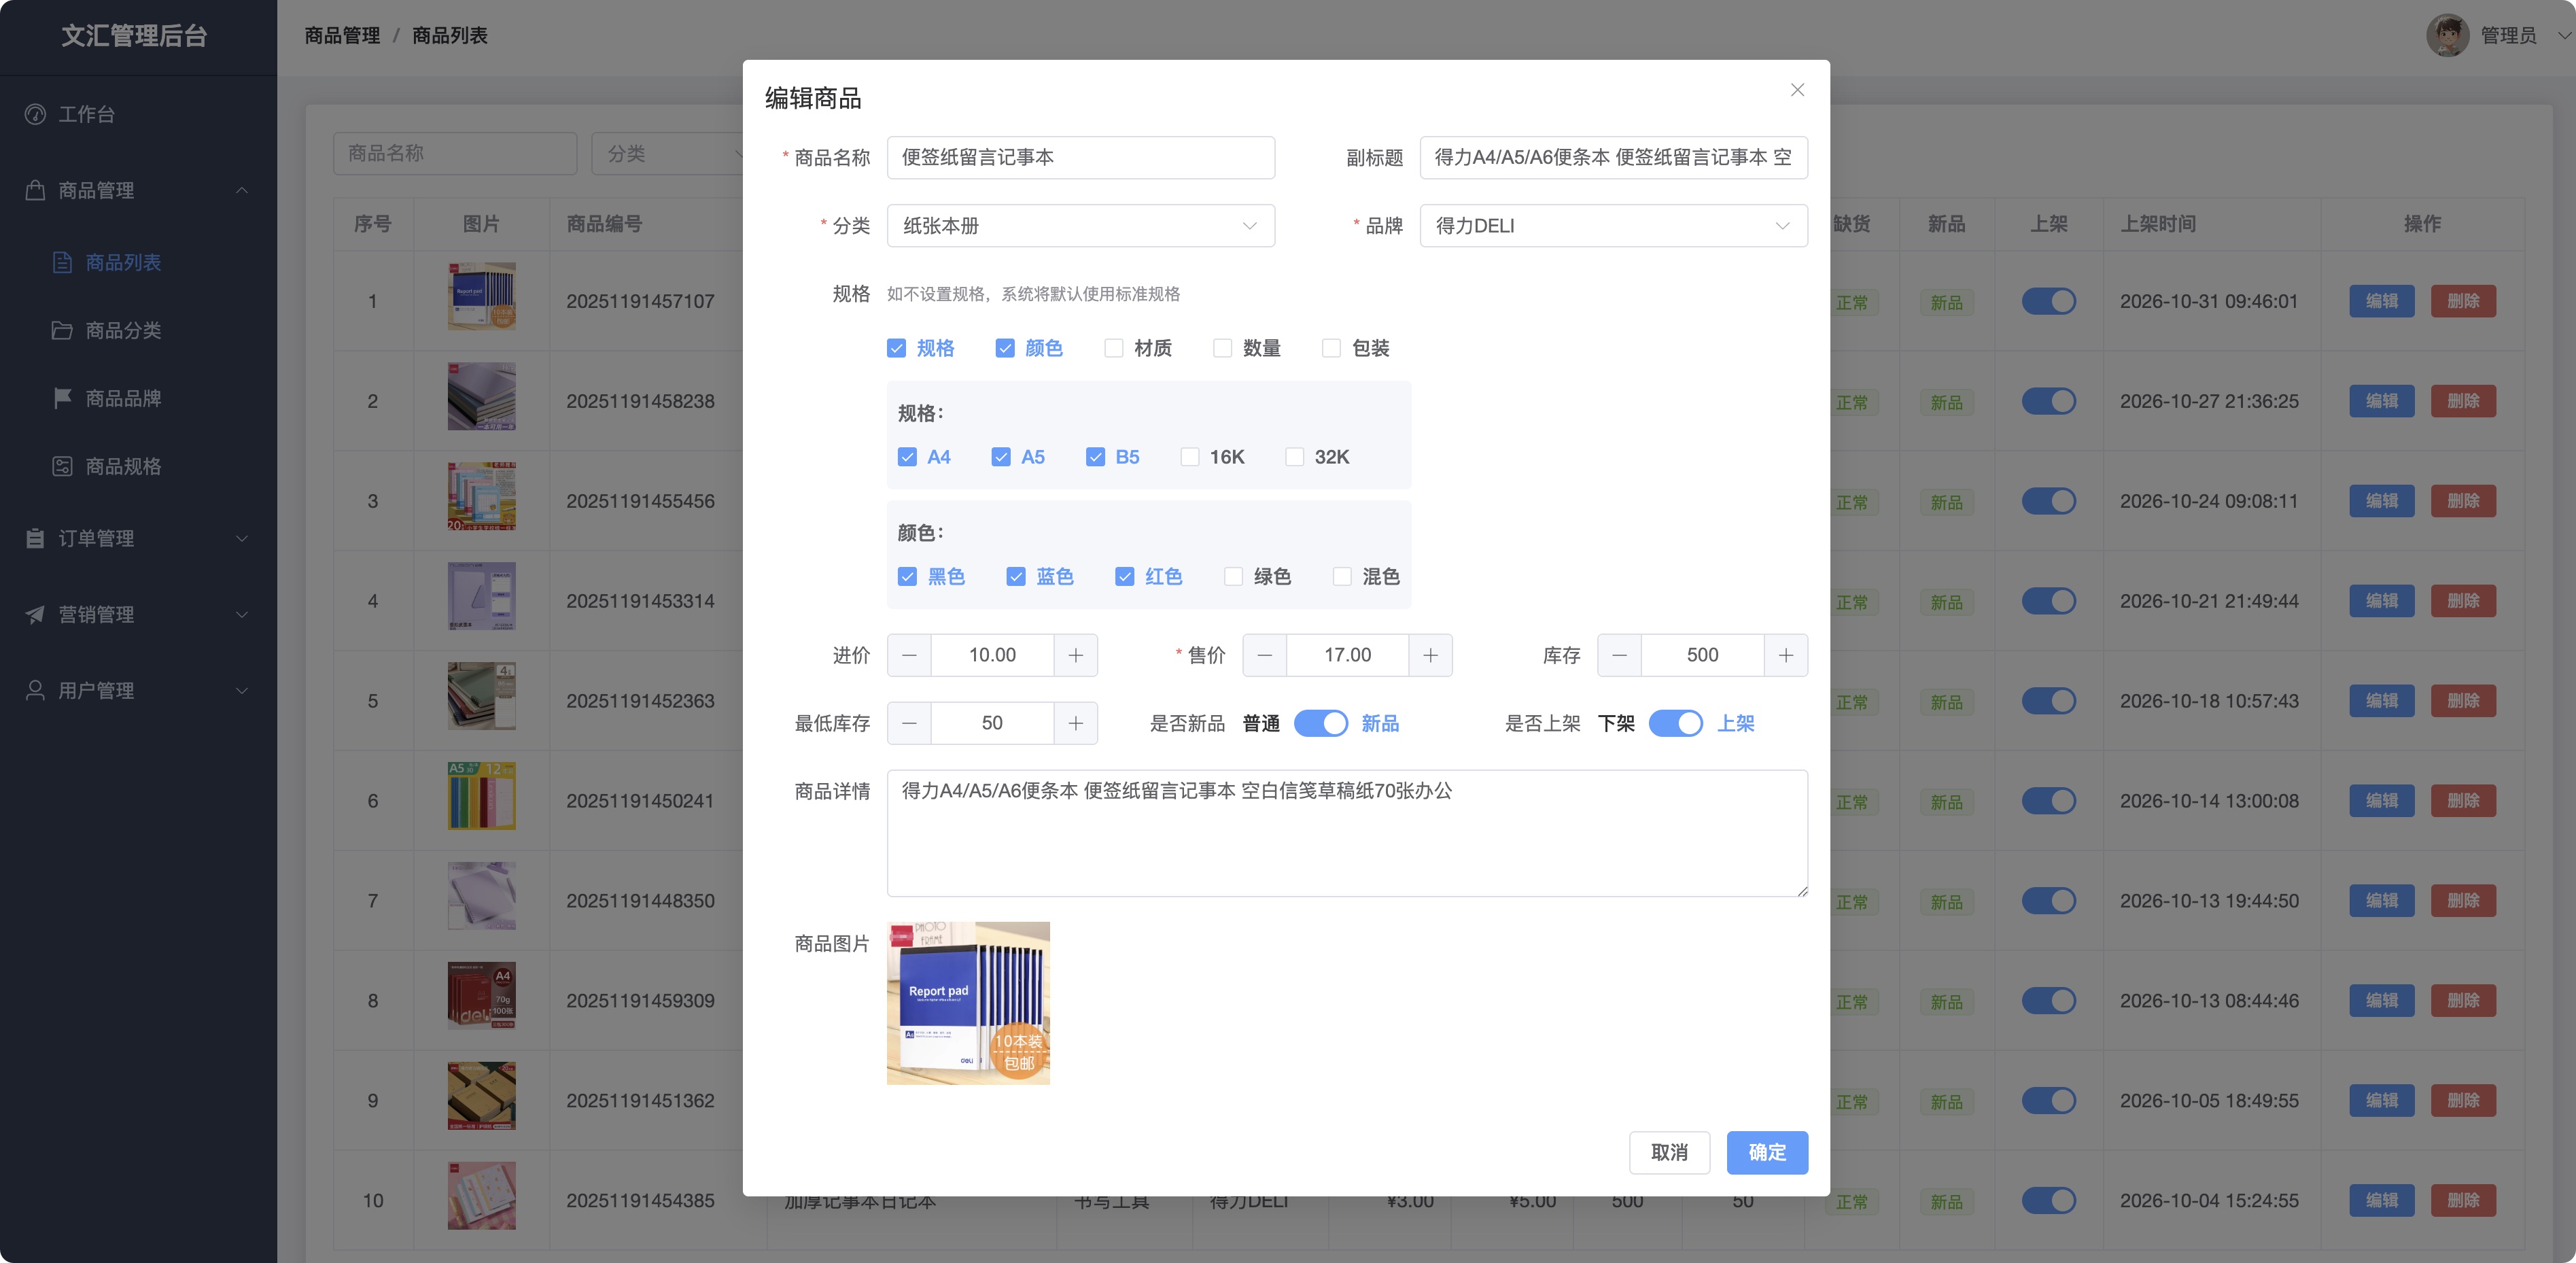Click the 商品品牌 flag icon
2576x1263 pixels.
(x=62, y=398)
